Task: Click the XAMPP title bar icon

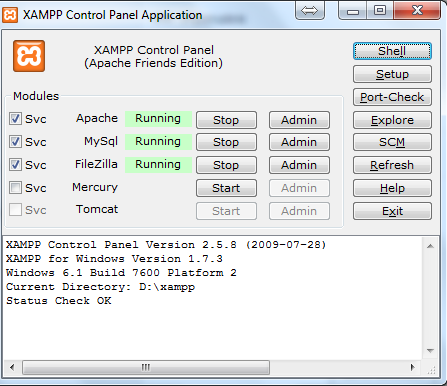Action: (x=10, y=15)
